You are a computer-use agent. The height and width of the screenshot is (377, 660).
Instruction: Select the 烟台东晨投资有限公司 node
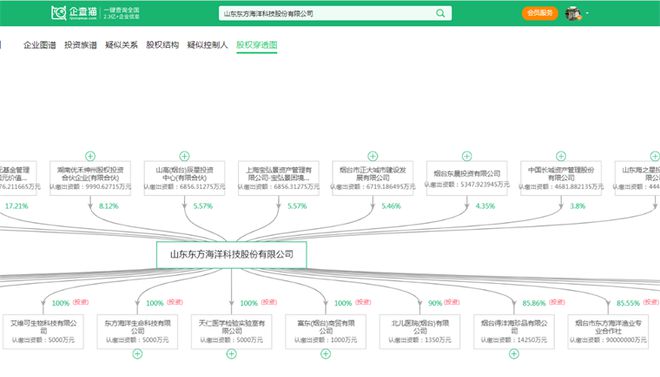[x=467, y=178]
